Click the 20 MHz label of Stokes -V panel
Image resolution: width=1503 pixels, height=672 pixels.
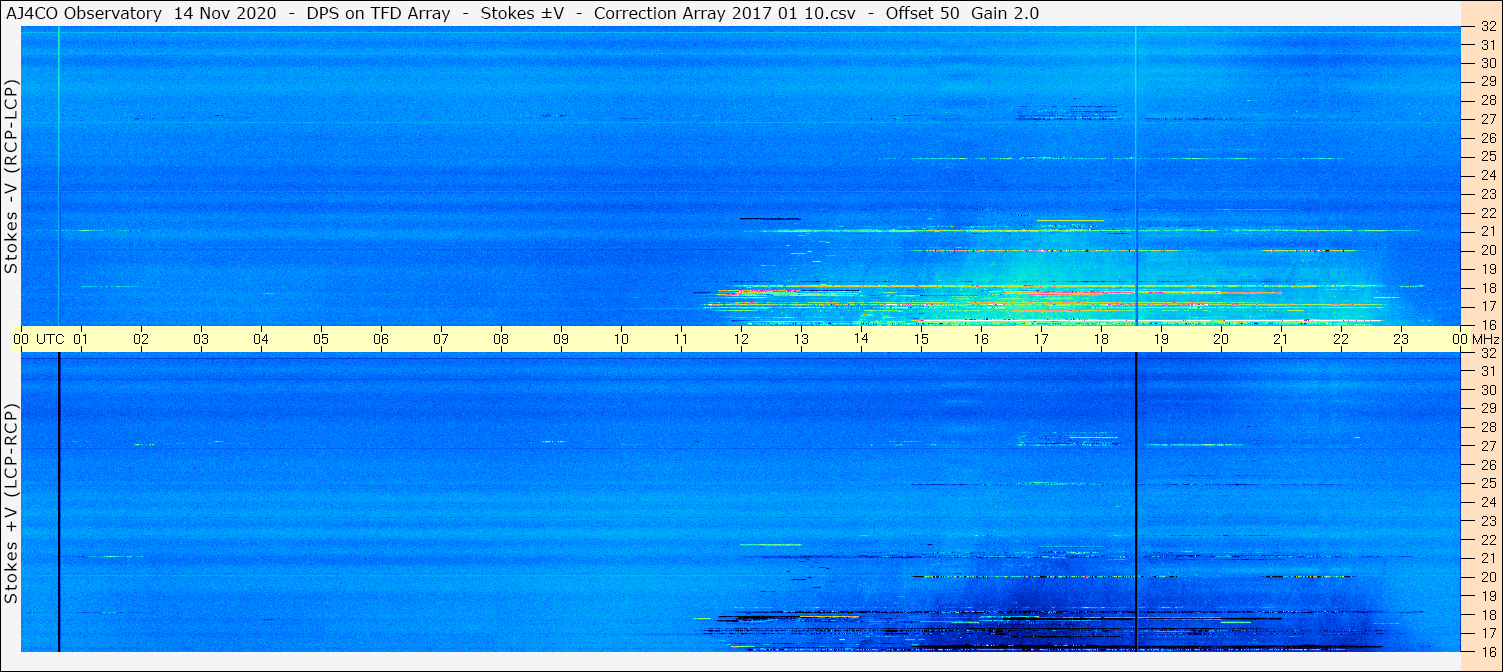click(x=1487, y=250)
